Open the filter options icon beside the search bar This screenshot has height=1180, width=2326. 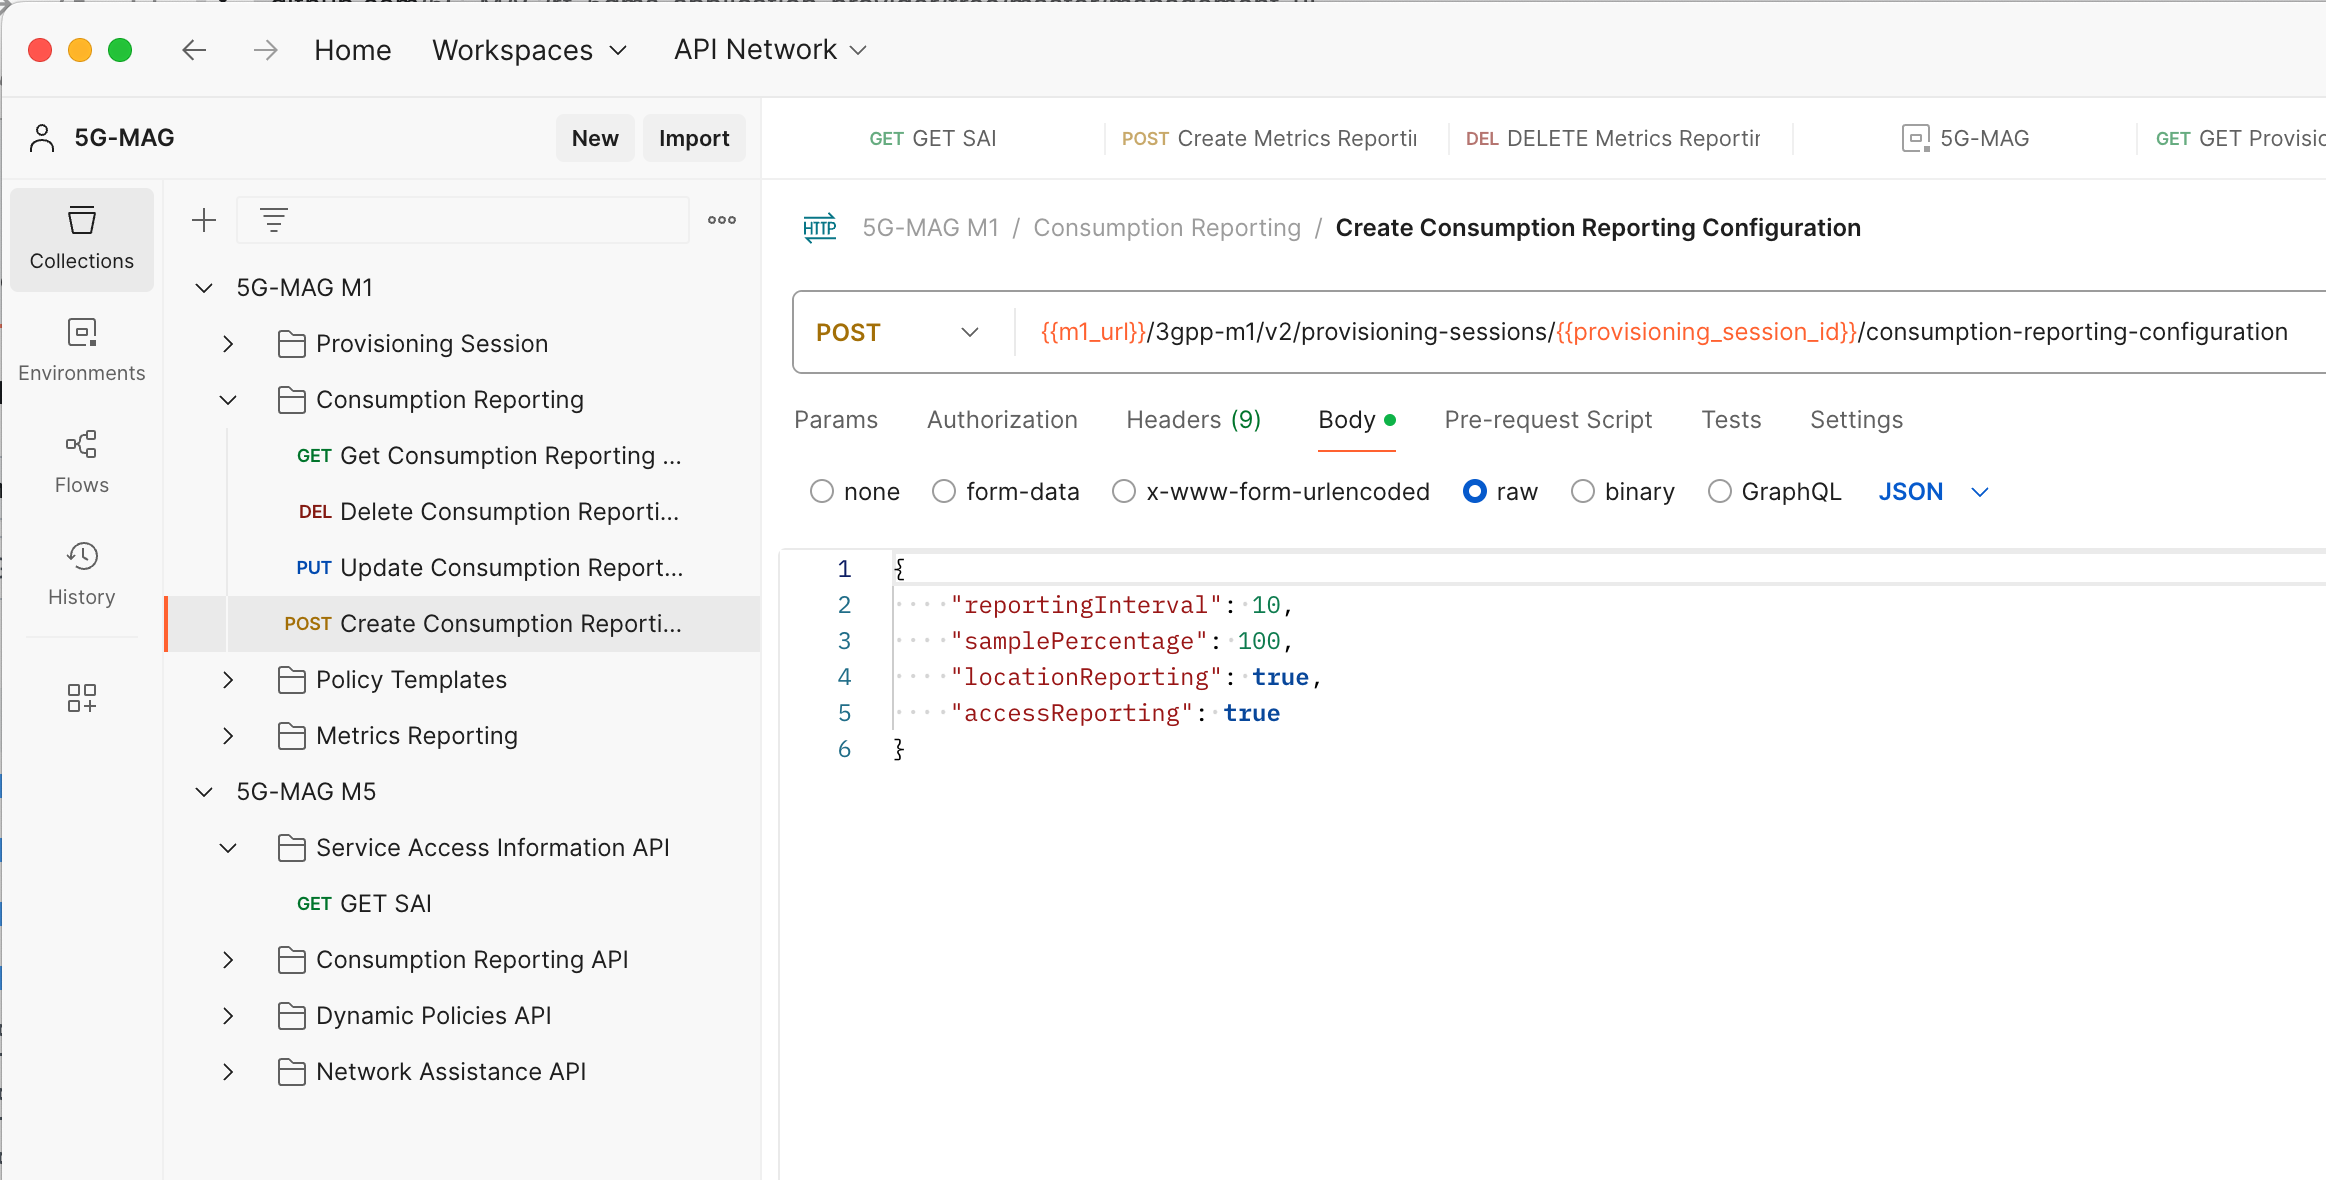pyautogui.click(x=273, y=219)
